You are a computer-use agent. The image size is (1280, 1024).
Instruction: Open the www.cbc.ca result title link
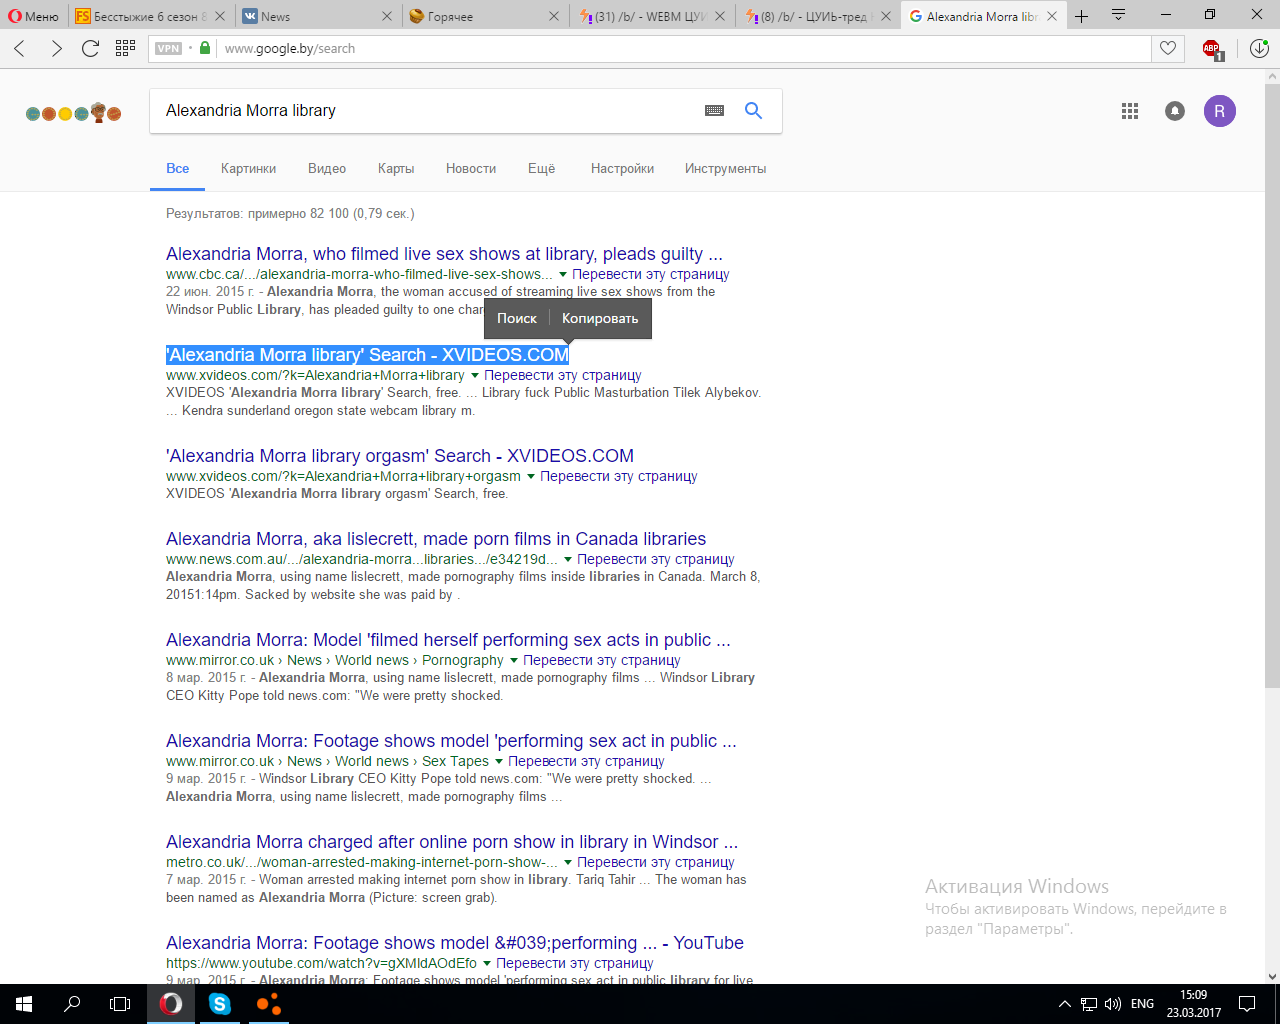444,254
